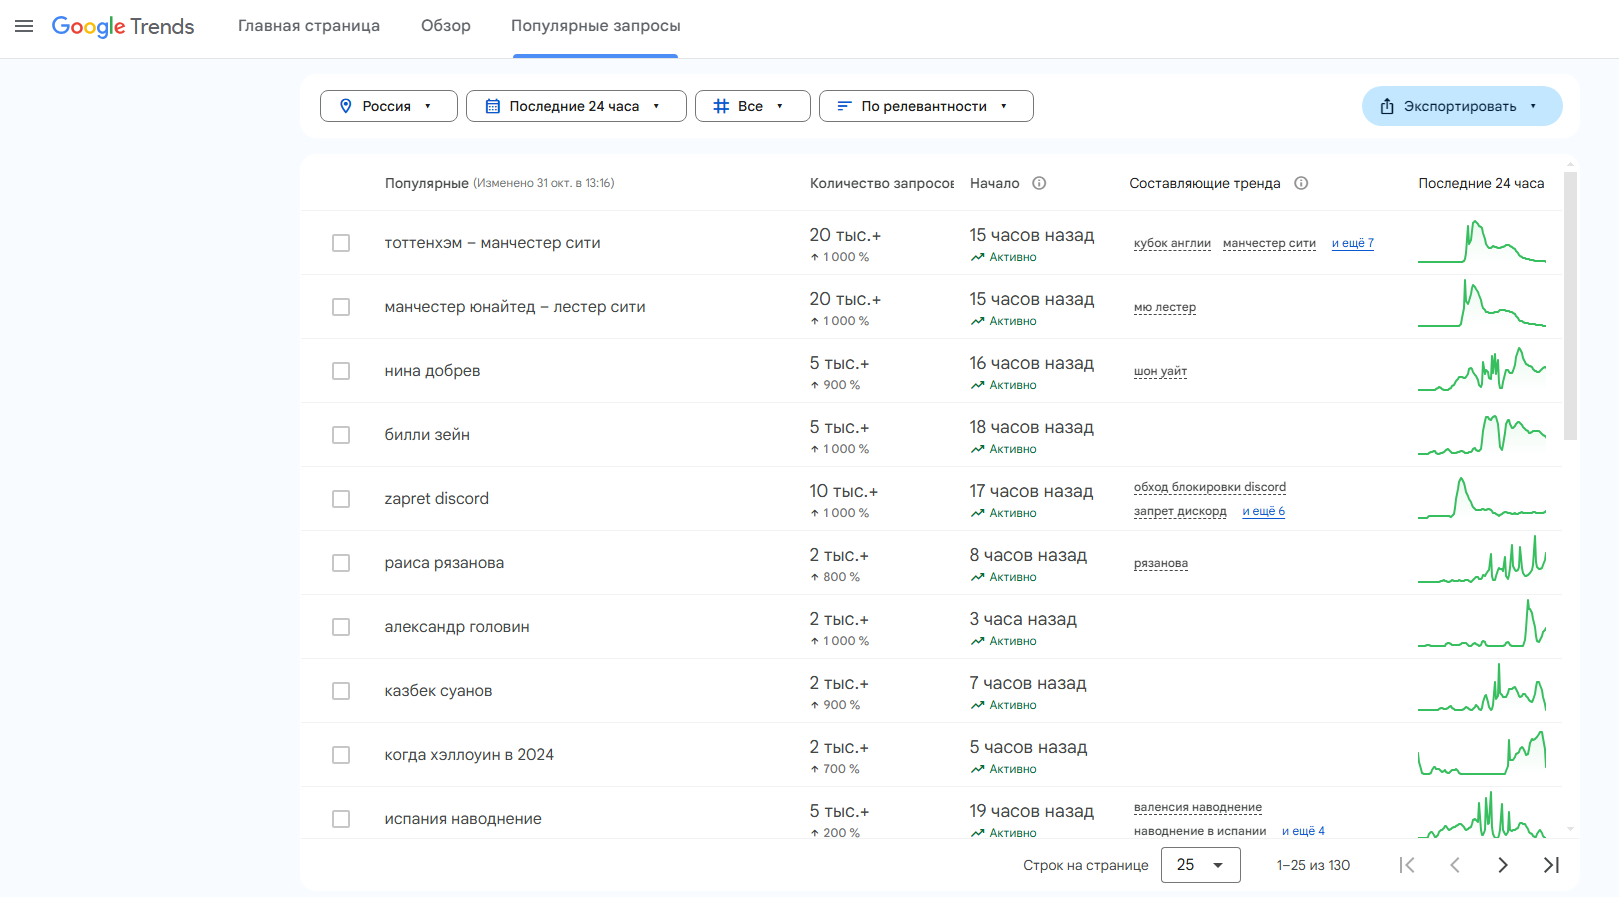Viewport: 1619px width, 897px height.
Task: Click the запрет дискорд link
Action: (1180, 511)
